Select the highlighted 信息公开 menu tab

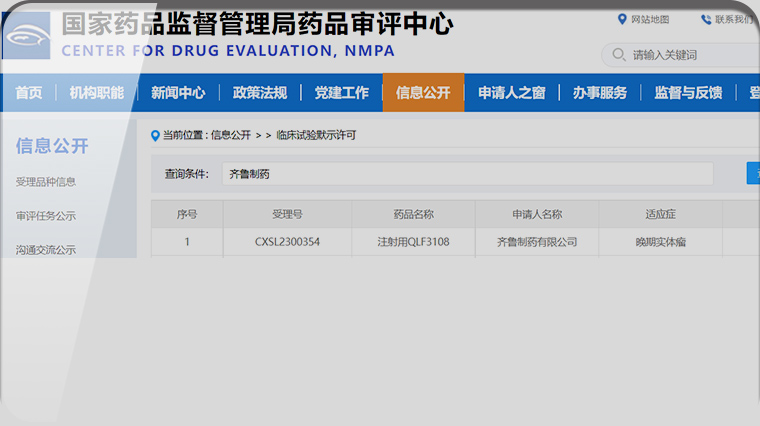(423, 93)
